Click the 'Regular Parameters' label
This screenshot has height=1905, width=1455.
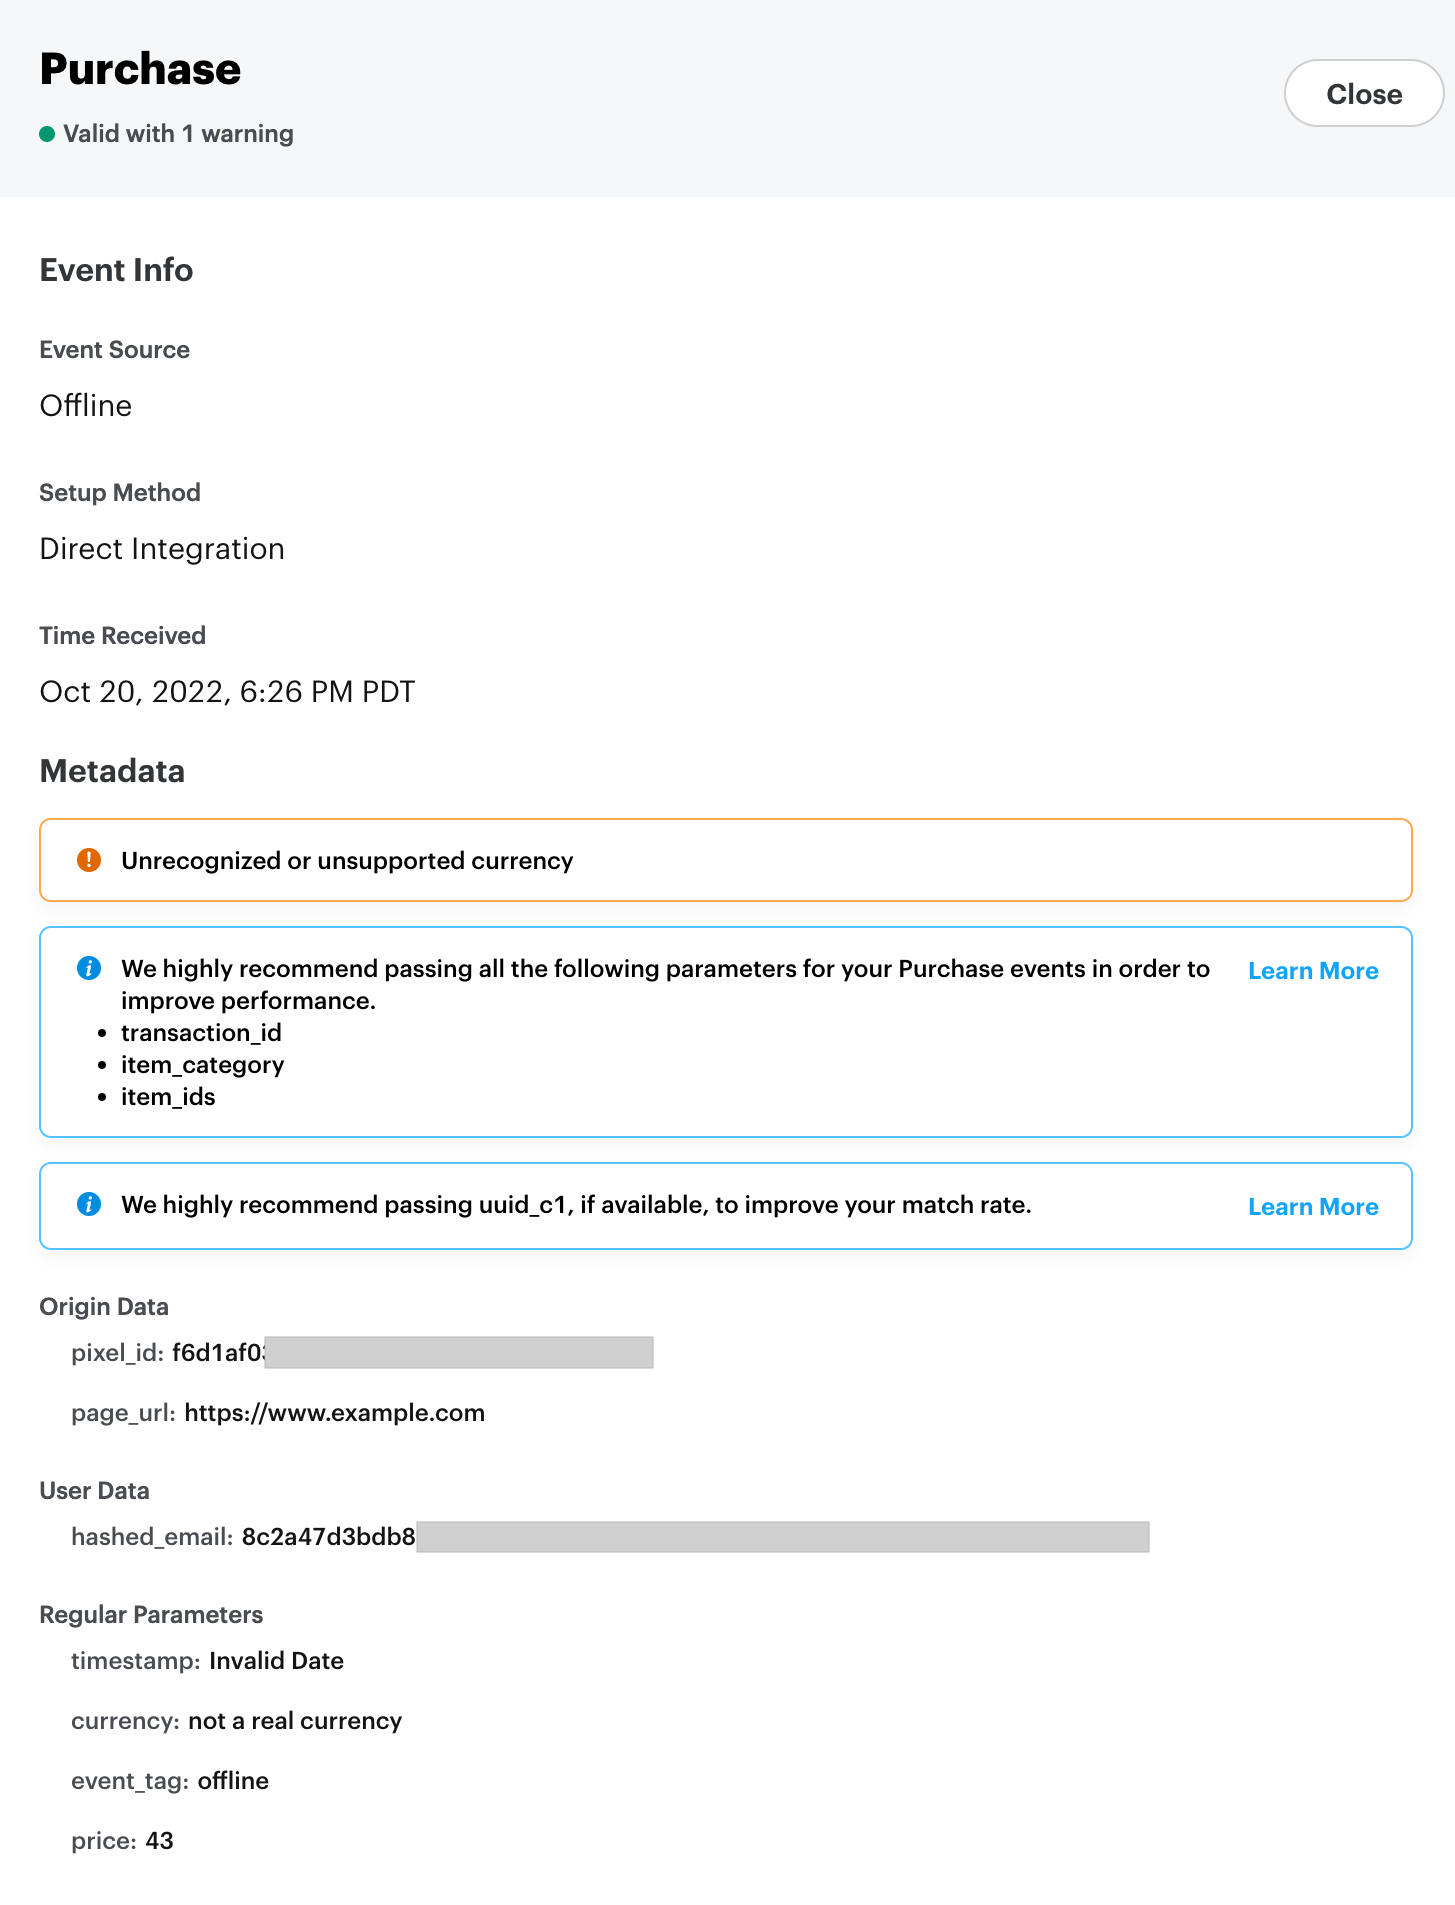[151, 1615]
